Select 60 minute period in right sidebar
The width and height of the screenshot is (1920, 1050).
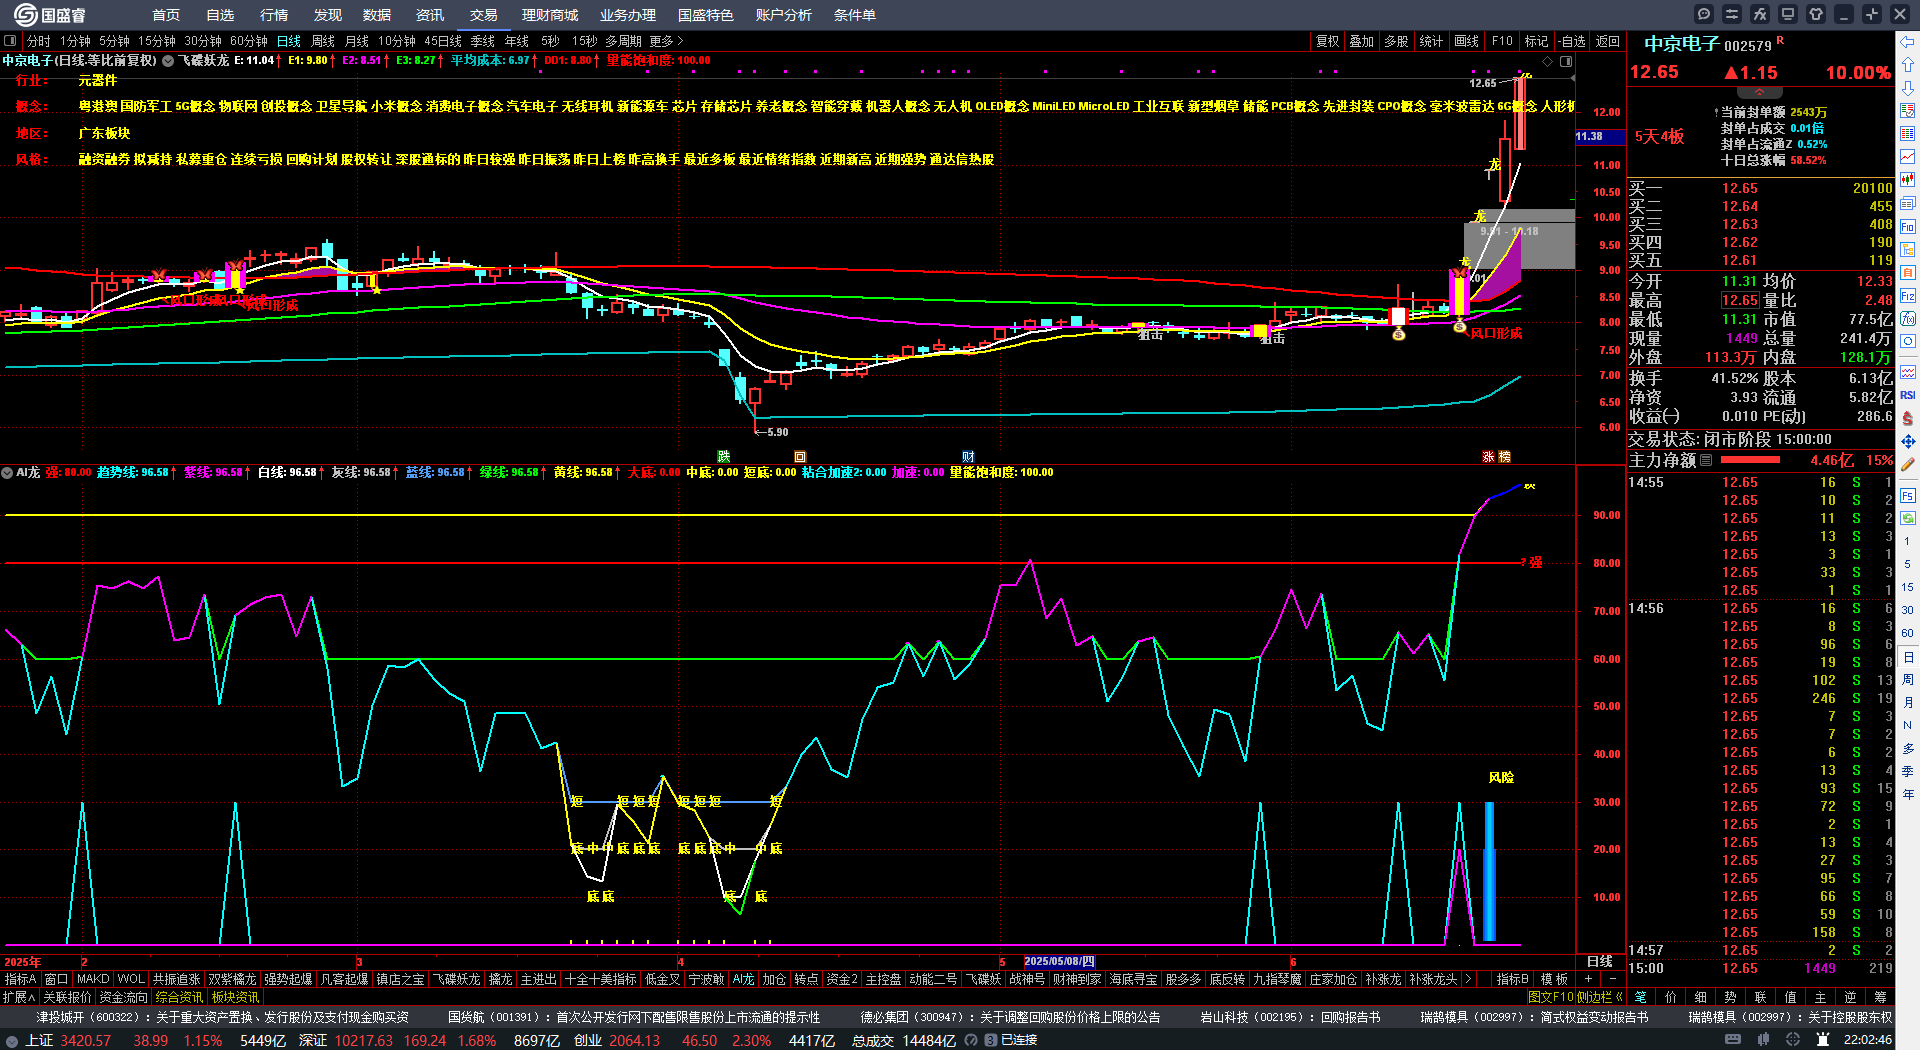pyautogui.click(x=1908, y=633)
